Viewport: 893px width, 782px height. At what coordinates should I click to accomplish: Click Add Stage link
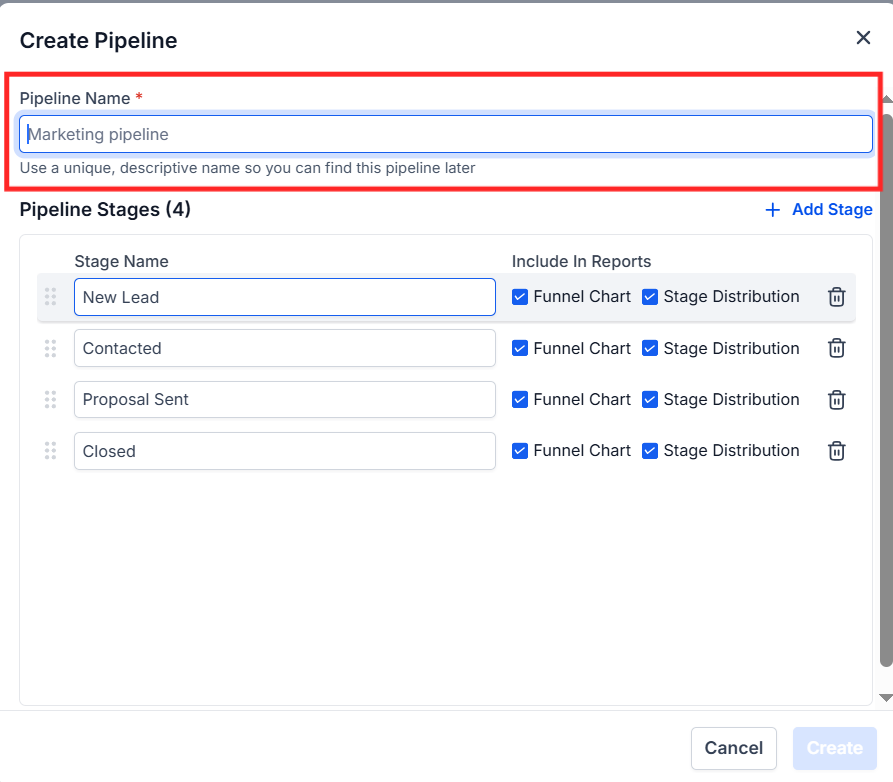click(819, 210)
